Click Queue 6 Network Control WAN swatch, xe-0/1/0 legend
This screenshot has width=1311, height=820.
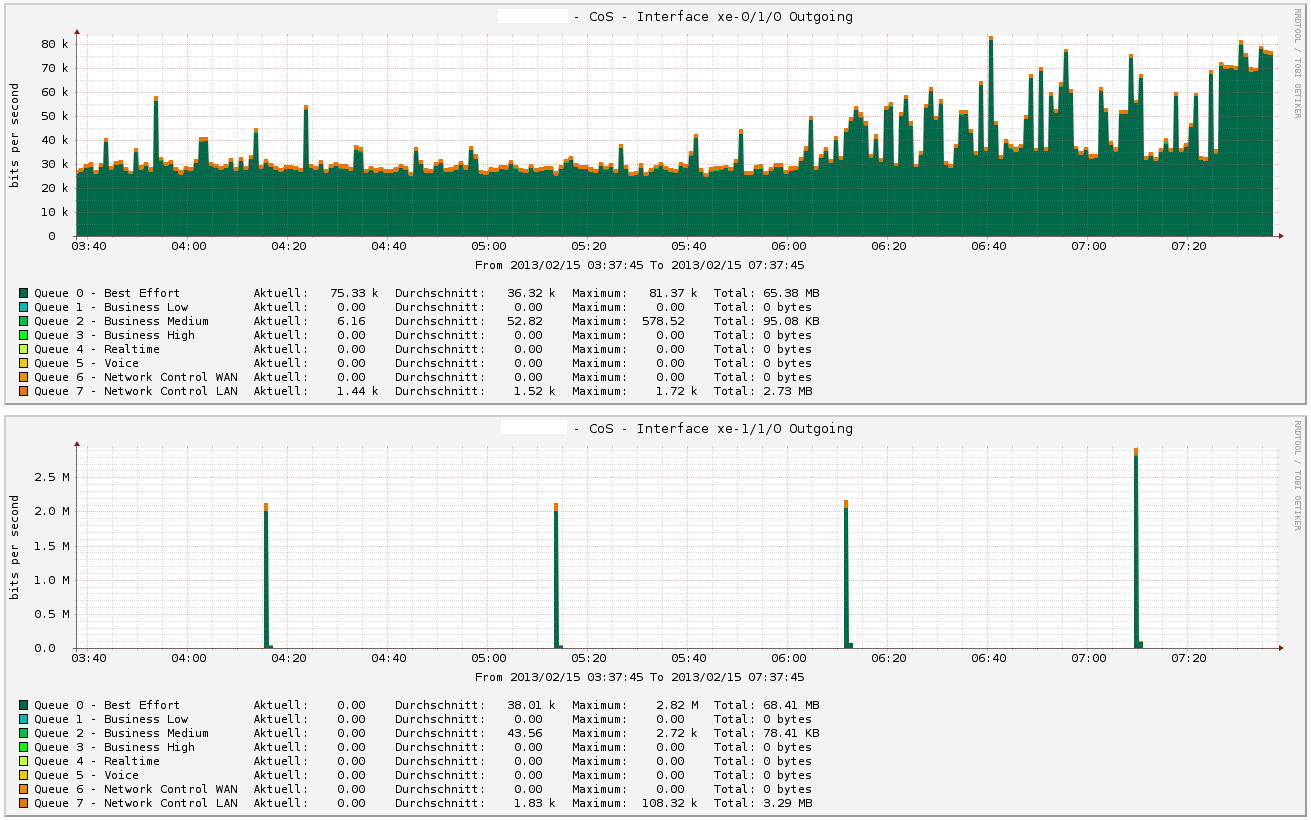point(23,377)
